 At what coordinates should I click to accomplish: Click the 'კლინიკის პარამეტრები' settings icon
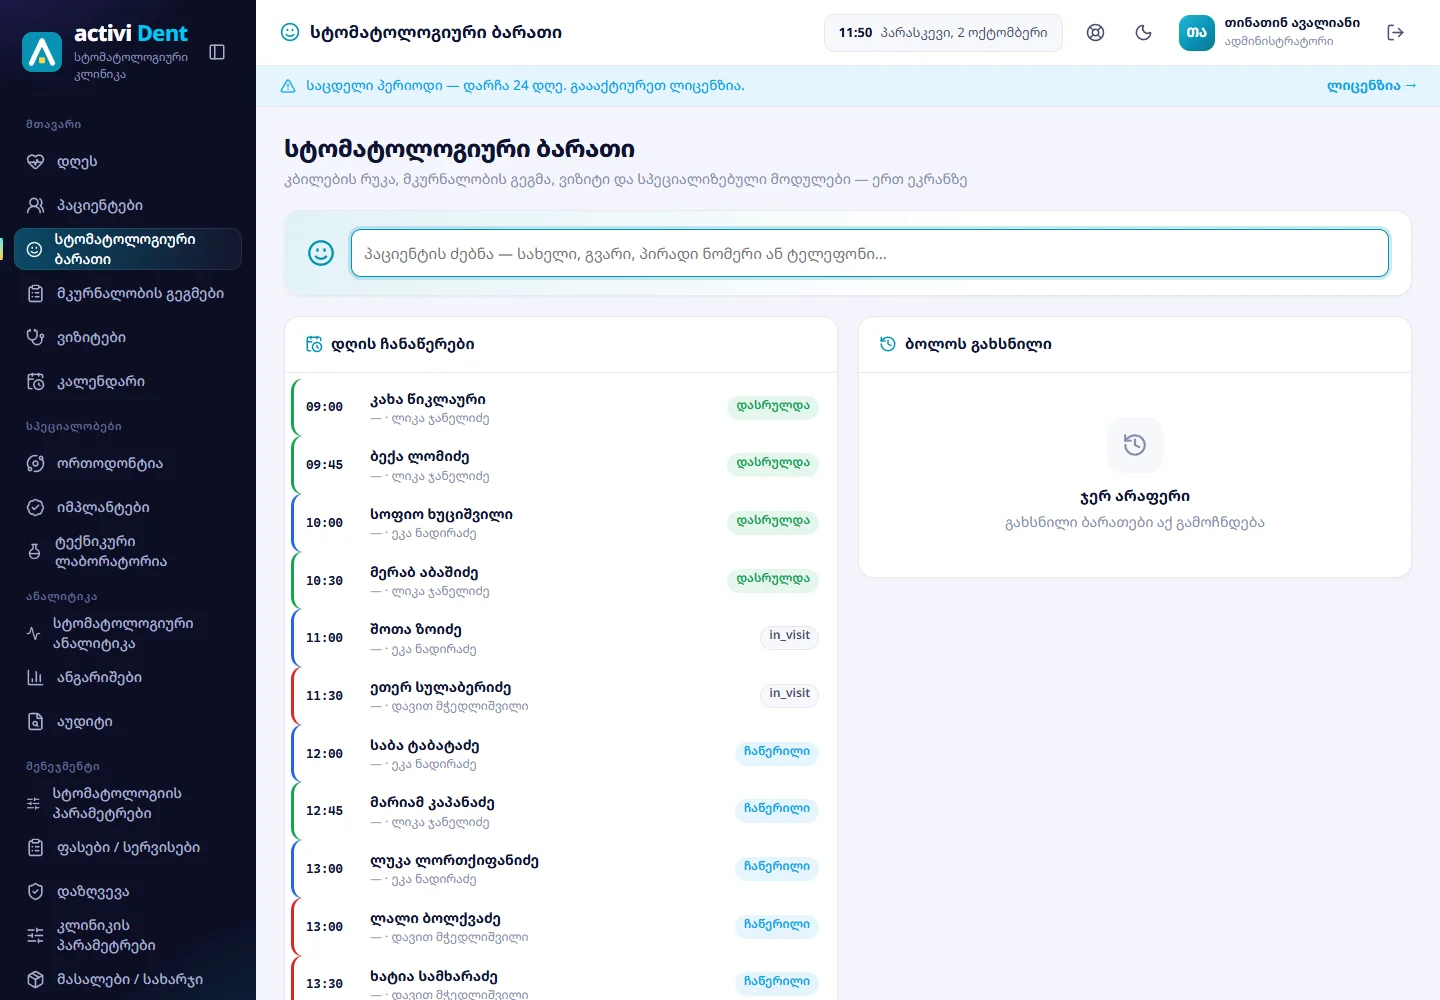point(35,936)
